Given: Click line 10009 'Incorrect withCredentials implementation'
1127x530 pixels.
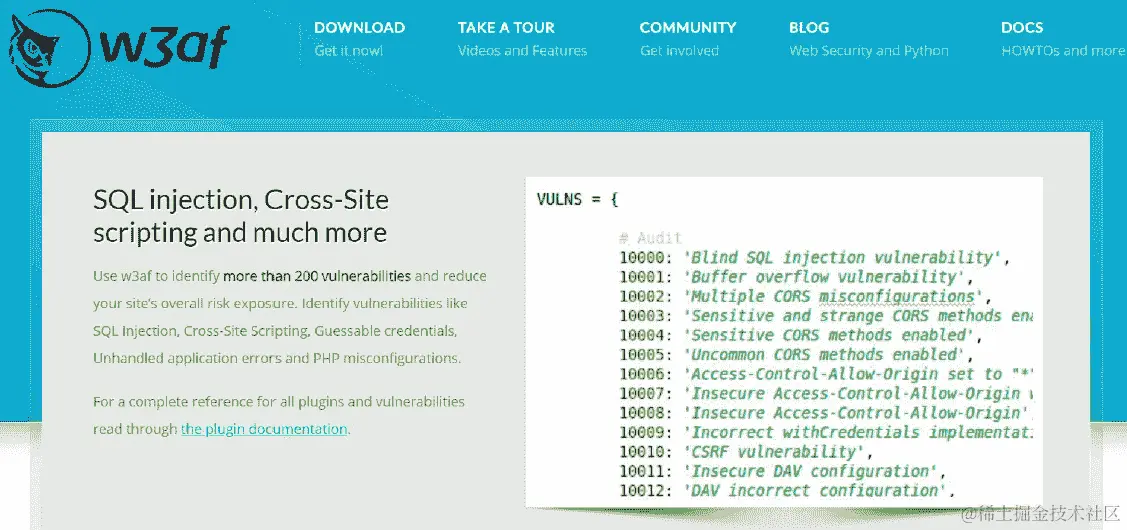Looking at the screenshot, I should coord(826,432).
